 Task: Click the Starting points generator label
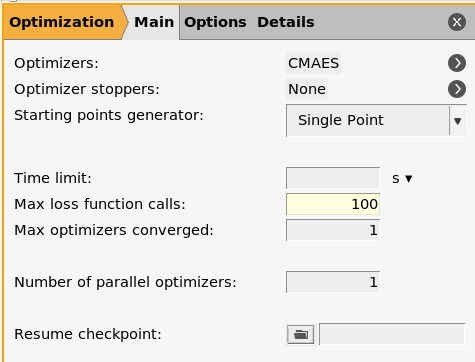point(109,115)
